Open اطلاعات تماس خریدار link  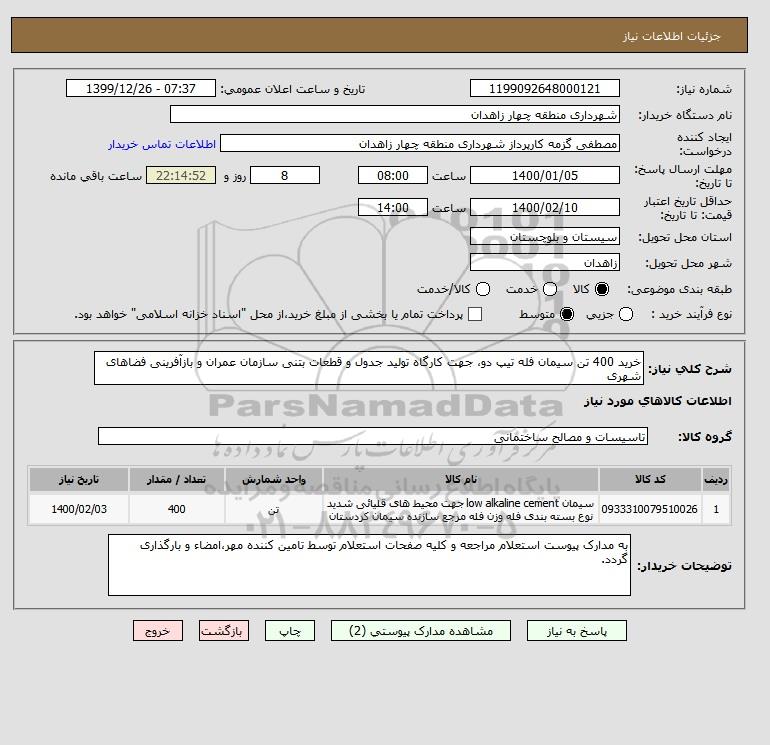pyautogui.click(x=162, y=144)
